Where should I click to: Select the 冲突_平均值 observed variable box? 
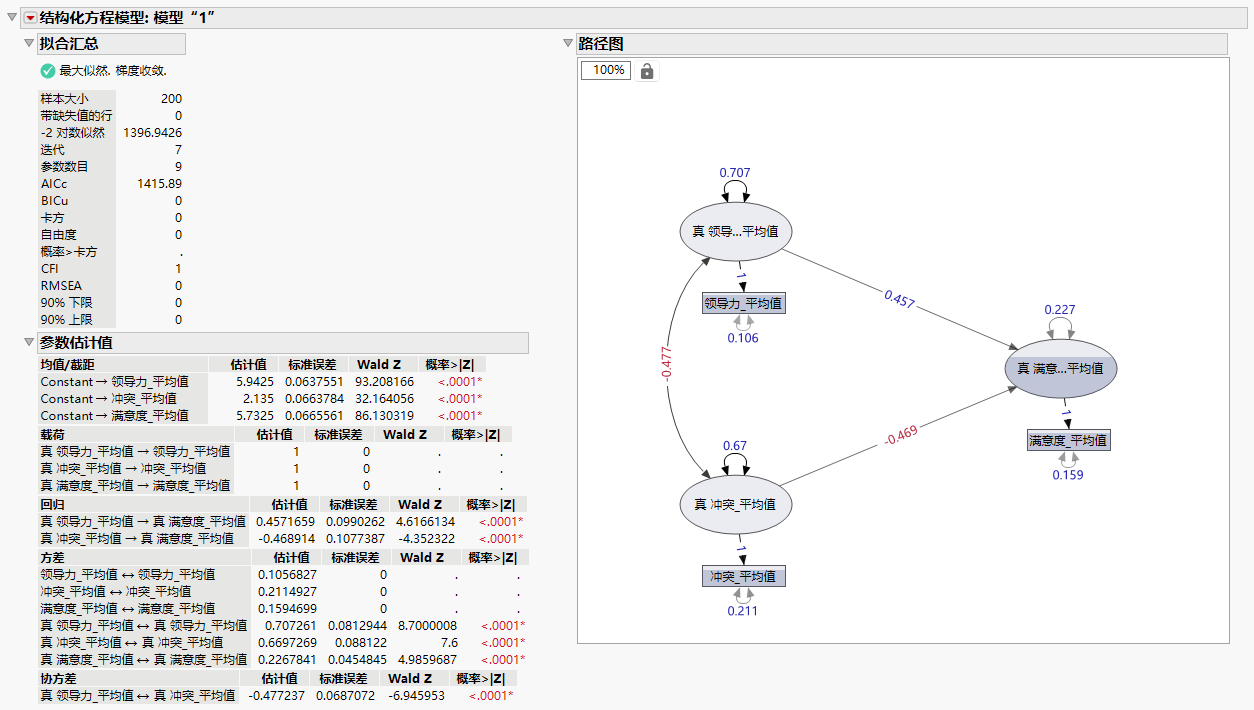(743, 576)
